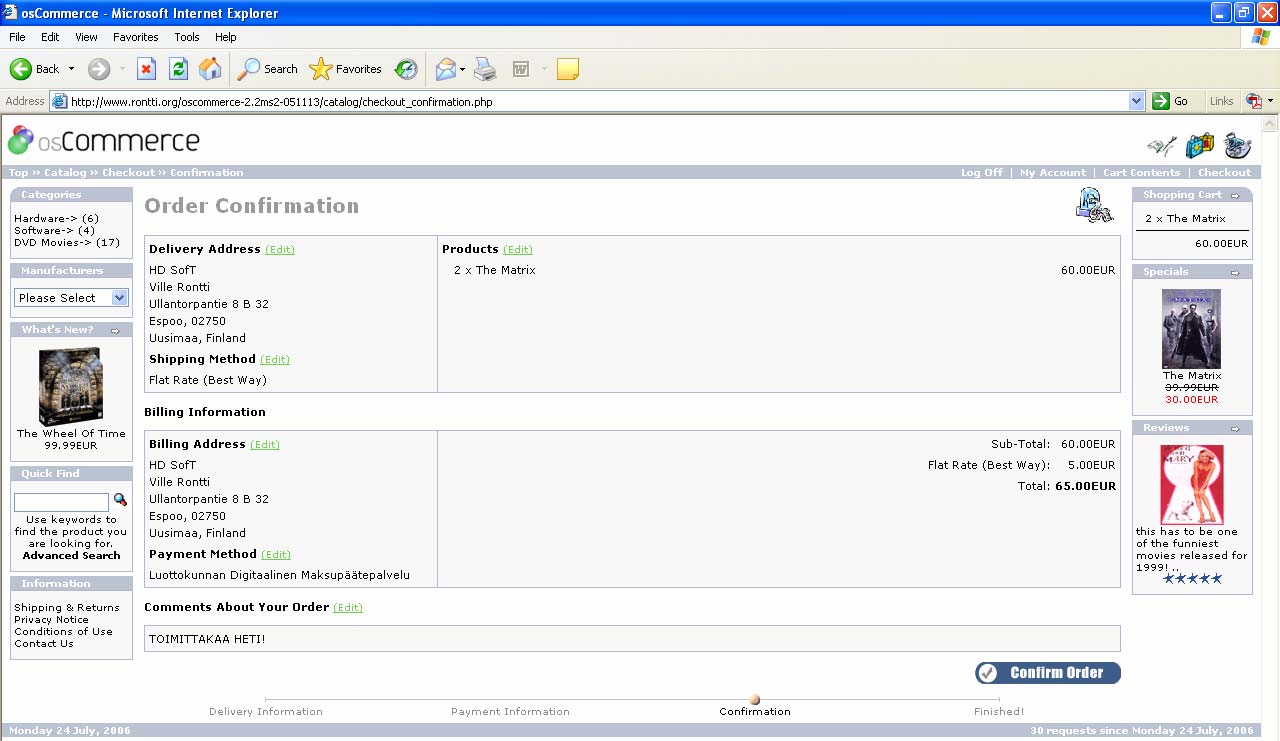
Task: Click the Log Off link
Action: (x=982, y=173)
